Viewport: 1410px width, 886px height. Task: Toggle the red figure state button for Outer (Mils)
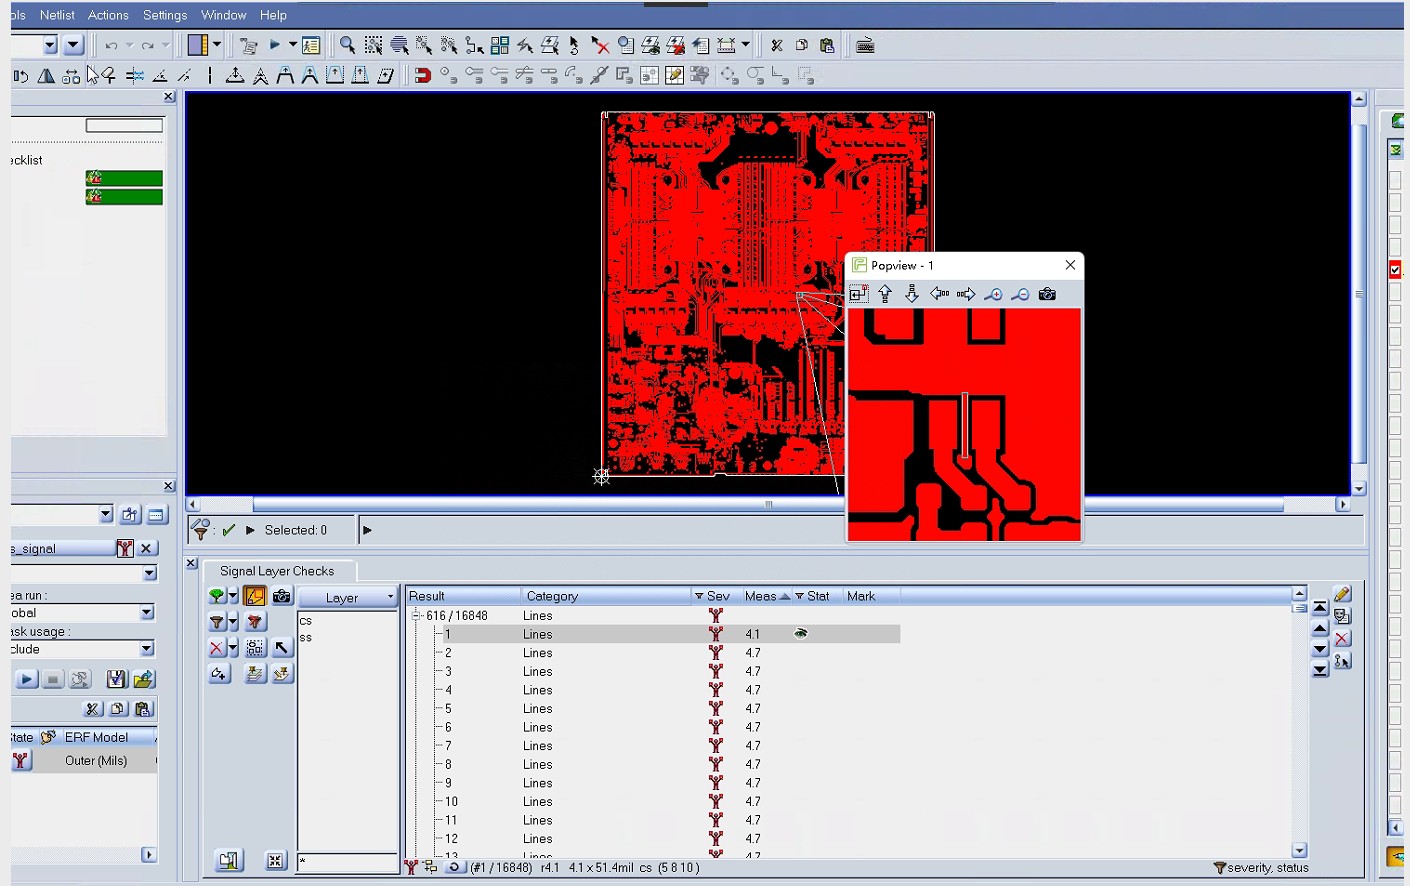21,761
